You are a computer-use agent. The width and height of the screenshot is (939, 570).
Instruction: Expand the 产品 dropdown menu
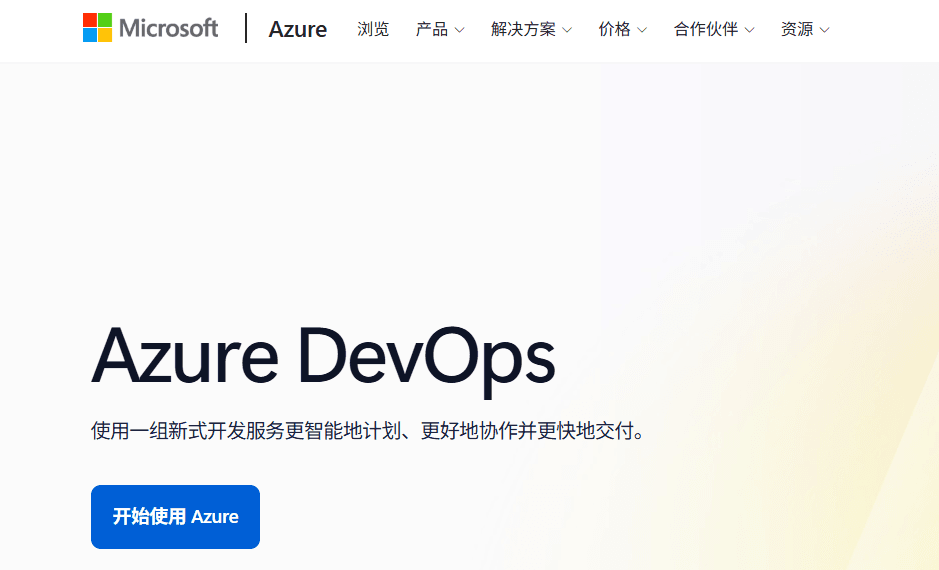tap(440, 29)
